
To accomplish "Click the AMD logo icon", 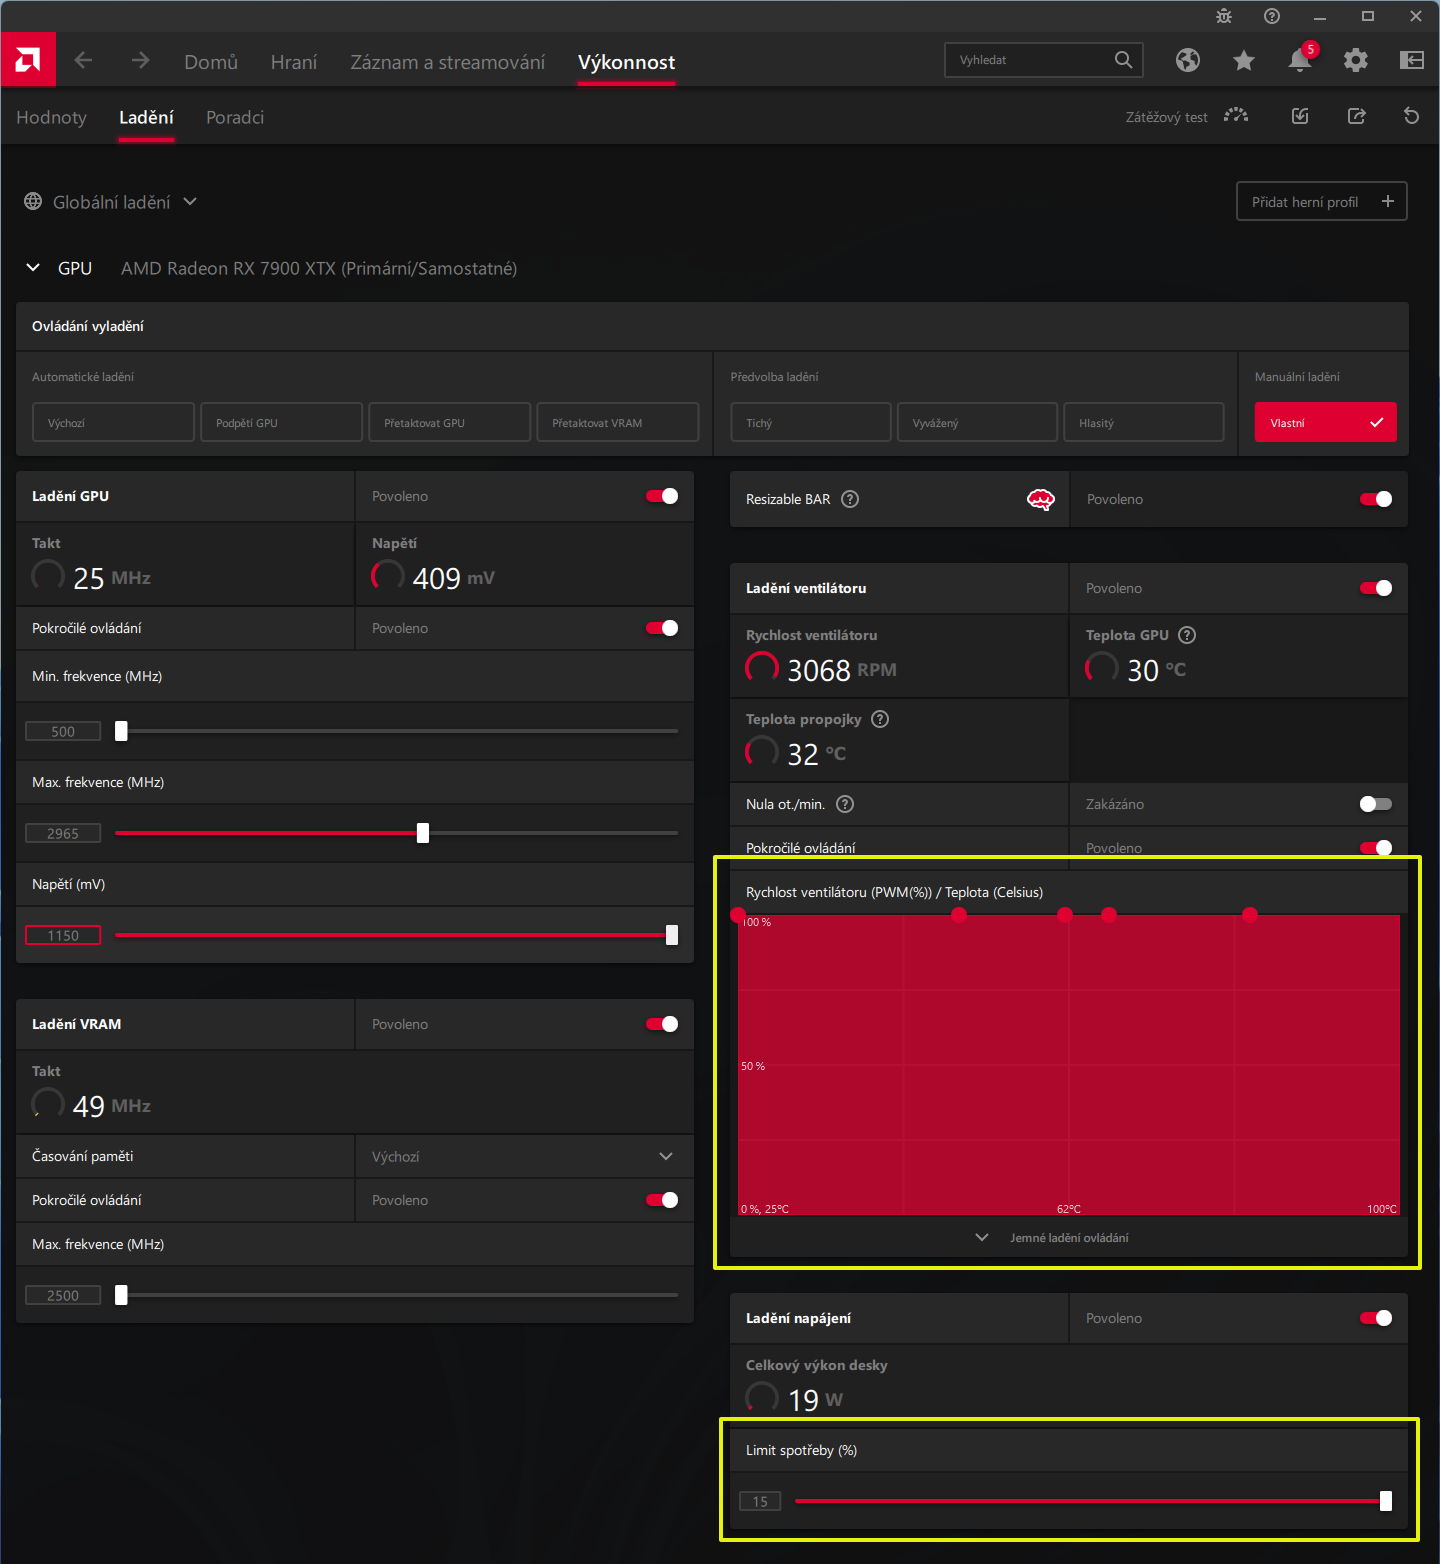I will coord(28,60).
